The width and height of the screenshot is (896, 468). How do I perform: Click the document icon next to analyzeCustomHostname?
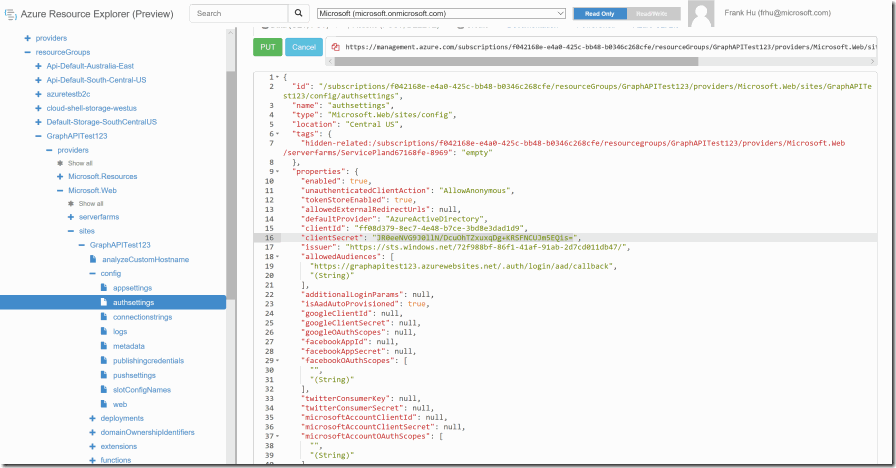pyautogui.click(x=93, y=259)
